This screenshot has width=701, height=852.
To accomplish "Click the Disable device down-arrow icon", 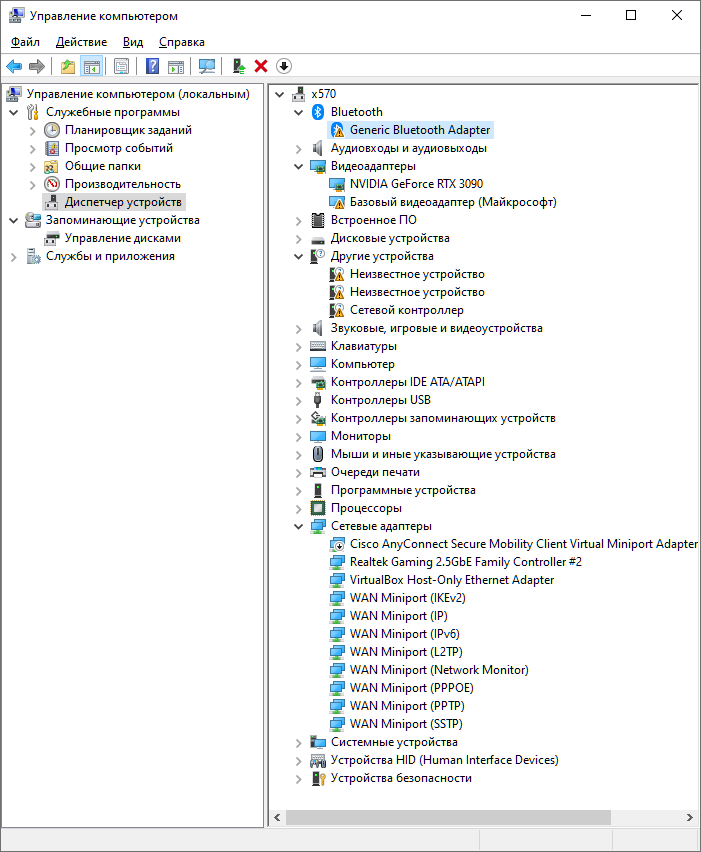I will tap(284, 66).
